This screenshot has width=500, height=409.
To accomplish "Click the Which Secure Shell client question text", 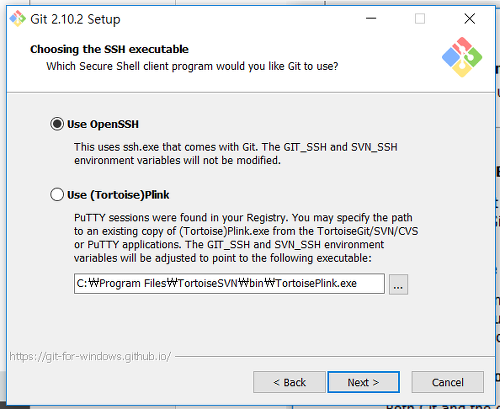I will pyautogui.click(x=192, y=66).
